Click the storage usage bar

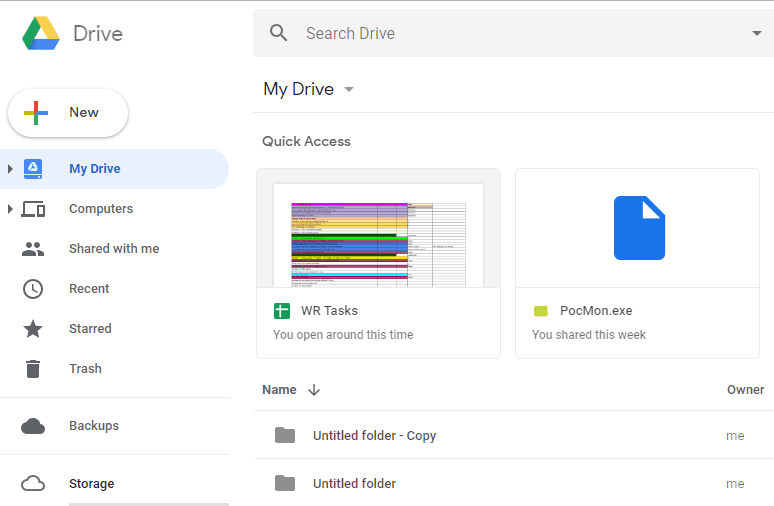coord(149,504)
